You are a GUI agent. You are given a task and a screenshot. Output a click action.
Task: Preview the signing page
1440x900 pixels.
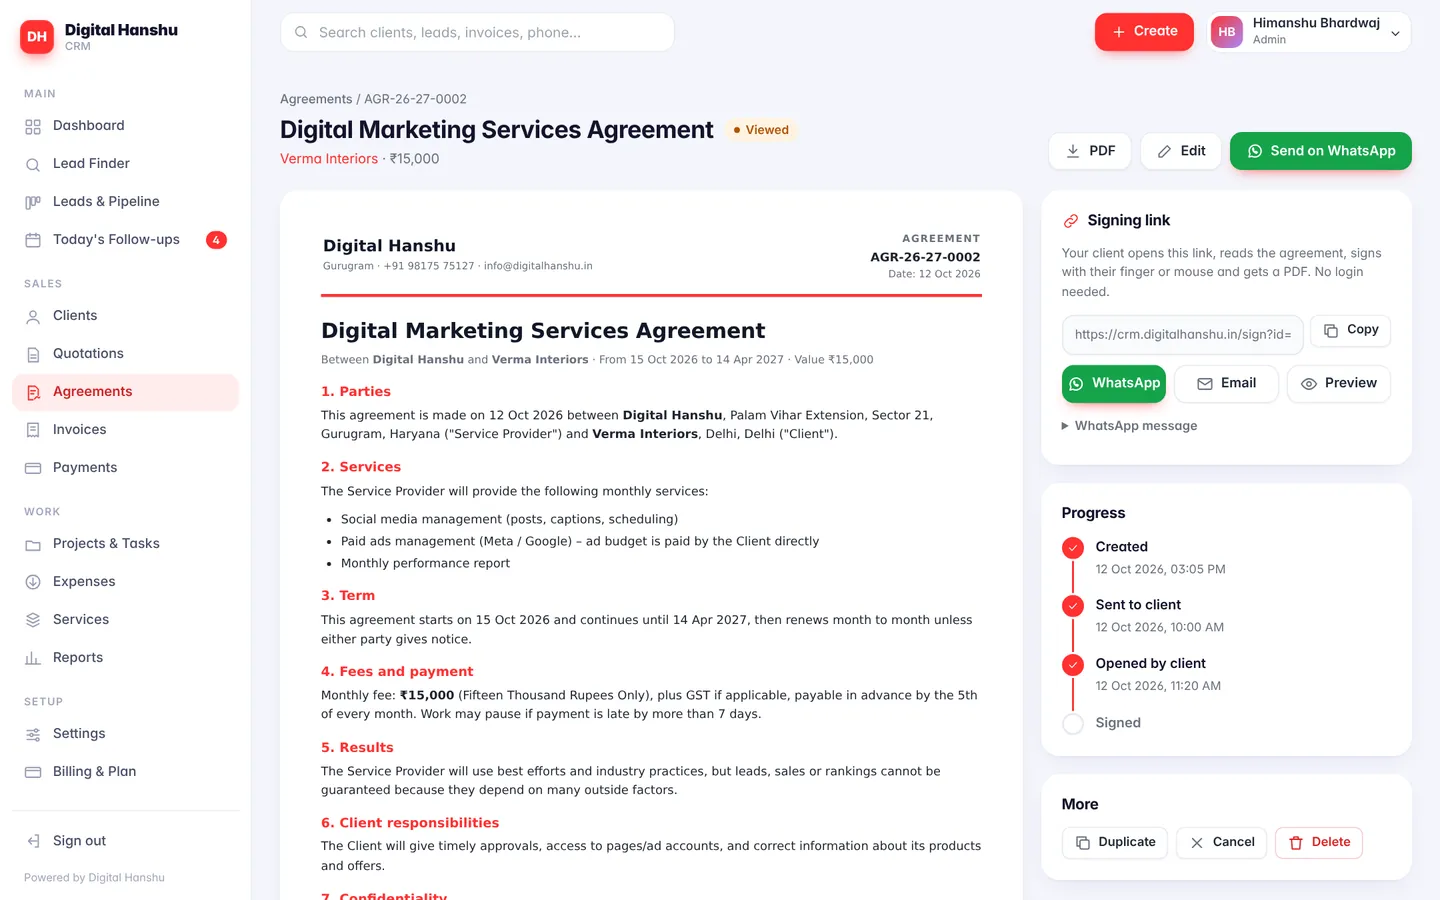[1339, 384]
